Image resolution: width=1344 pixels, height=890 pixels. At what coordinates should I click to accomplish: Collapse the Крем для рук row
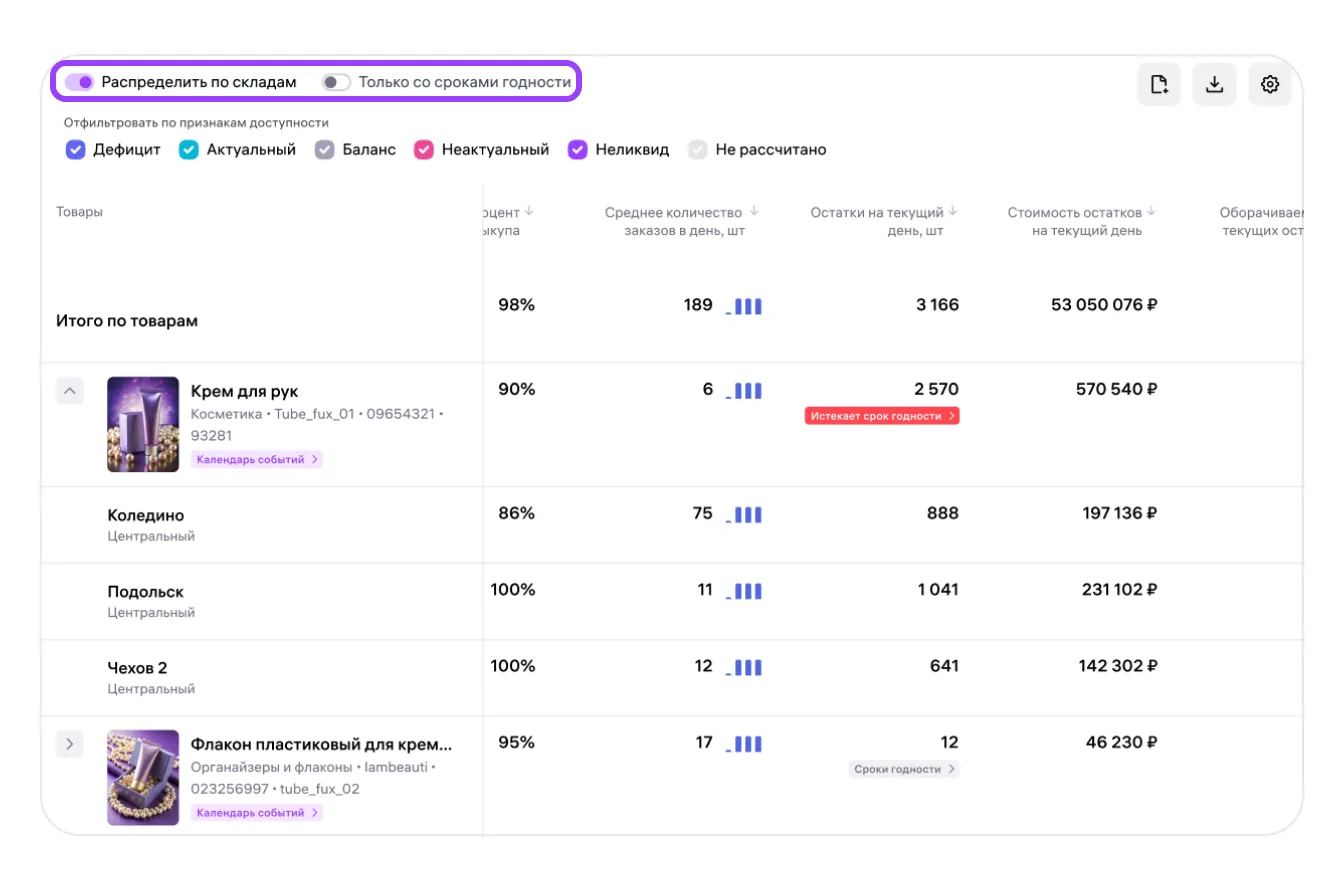(x=69, y=391)
